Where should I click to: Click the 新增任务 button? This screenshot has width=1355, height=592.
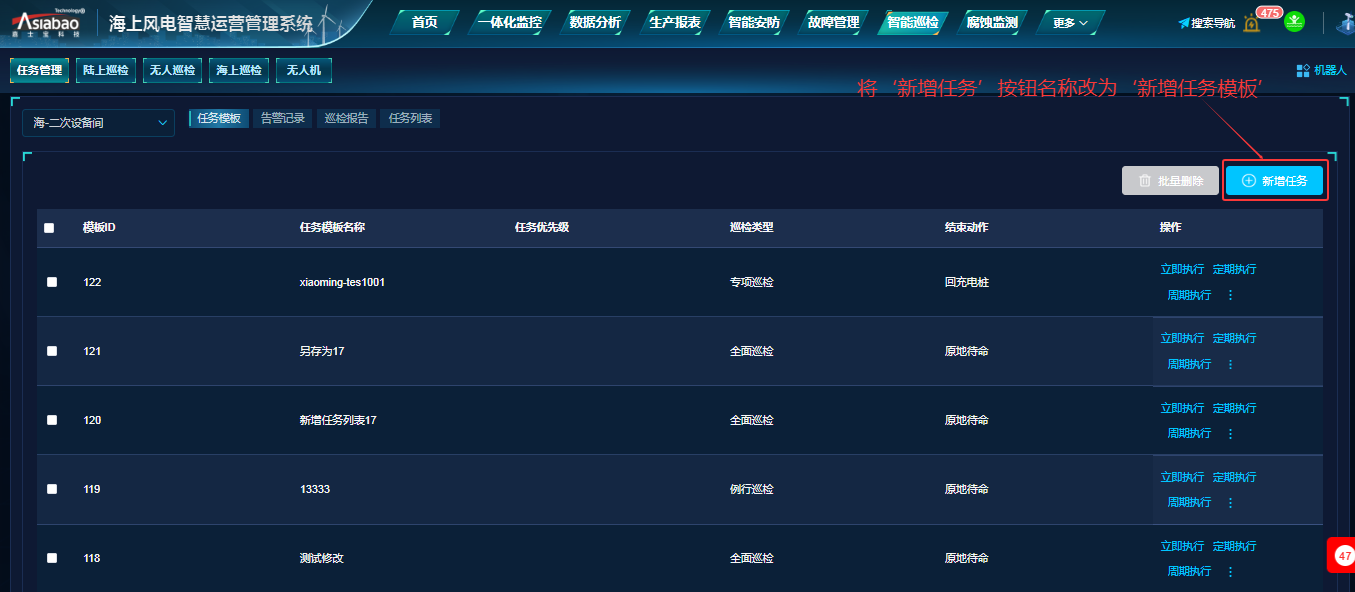(1274, 181)
